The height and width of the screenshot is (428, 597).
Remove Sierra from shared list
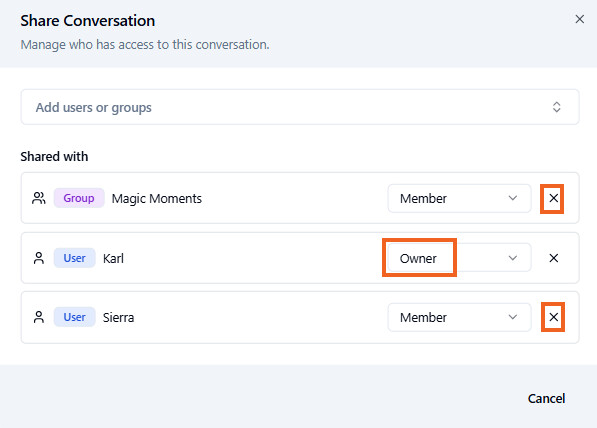point(554,317)
